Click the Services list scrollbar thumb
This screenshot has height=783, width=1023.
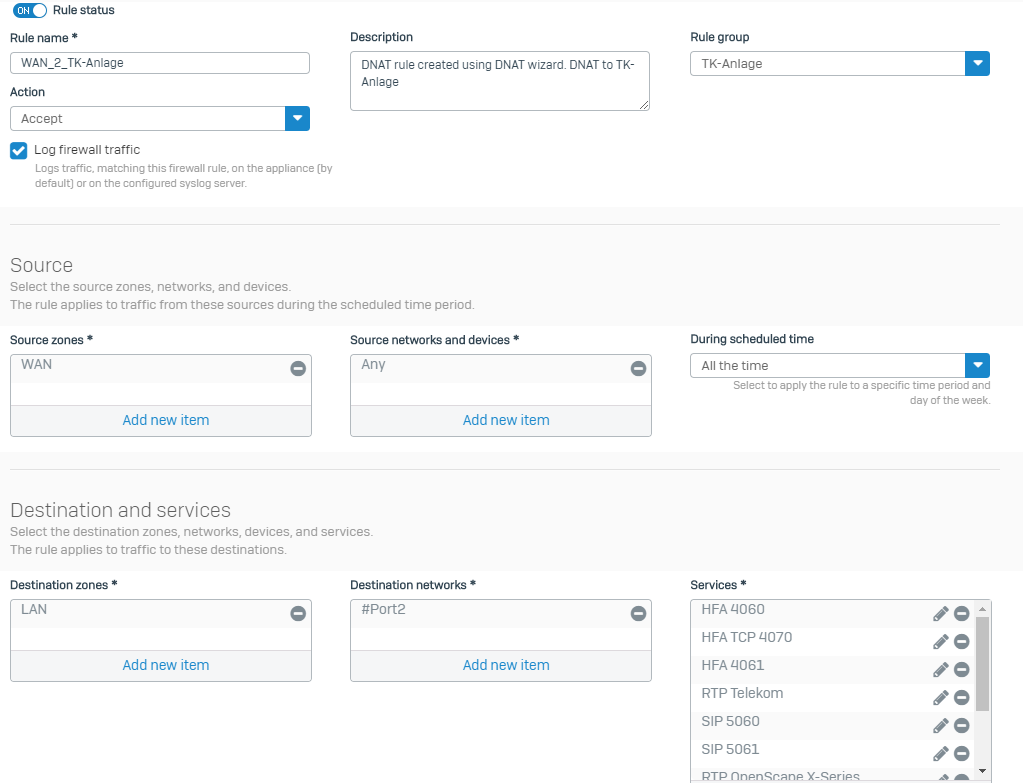click(983, 664)
